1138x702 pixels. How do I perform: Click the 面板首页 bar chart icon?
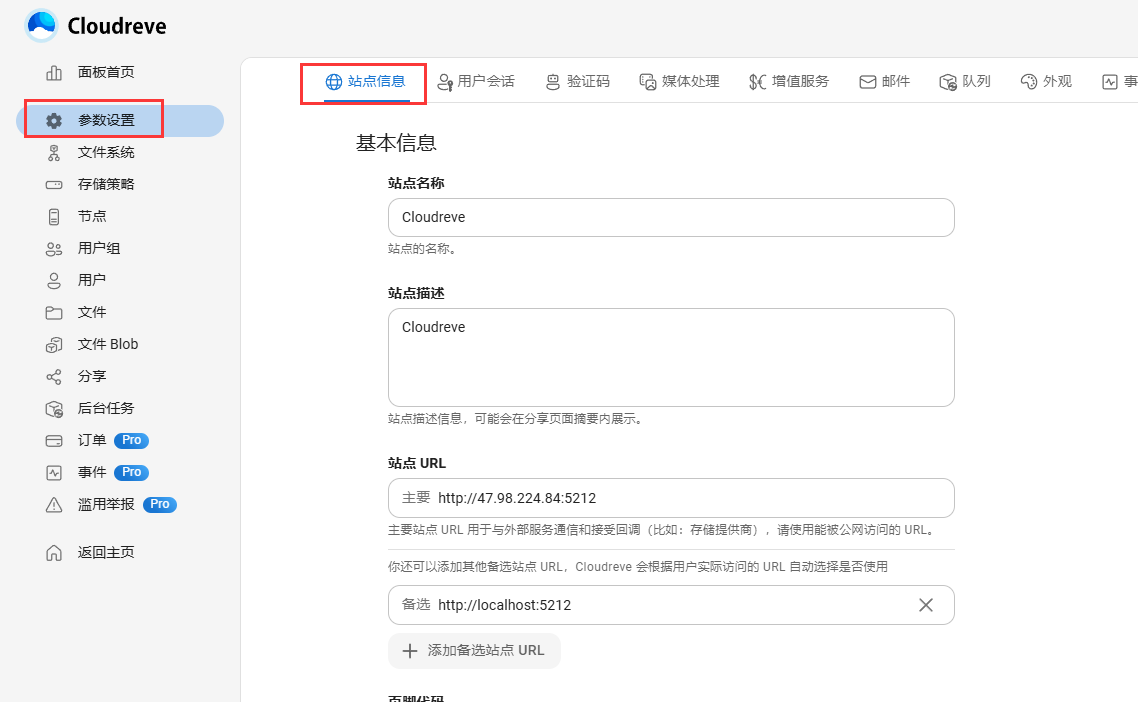(54, 73)
